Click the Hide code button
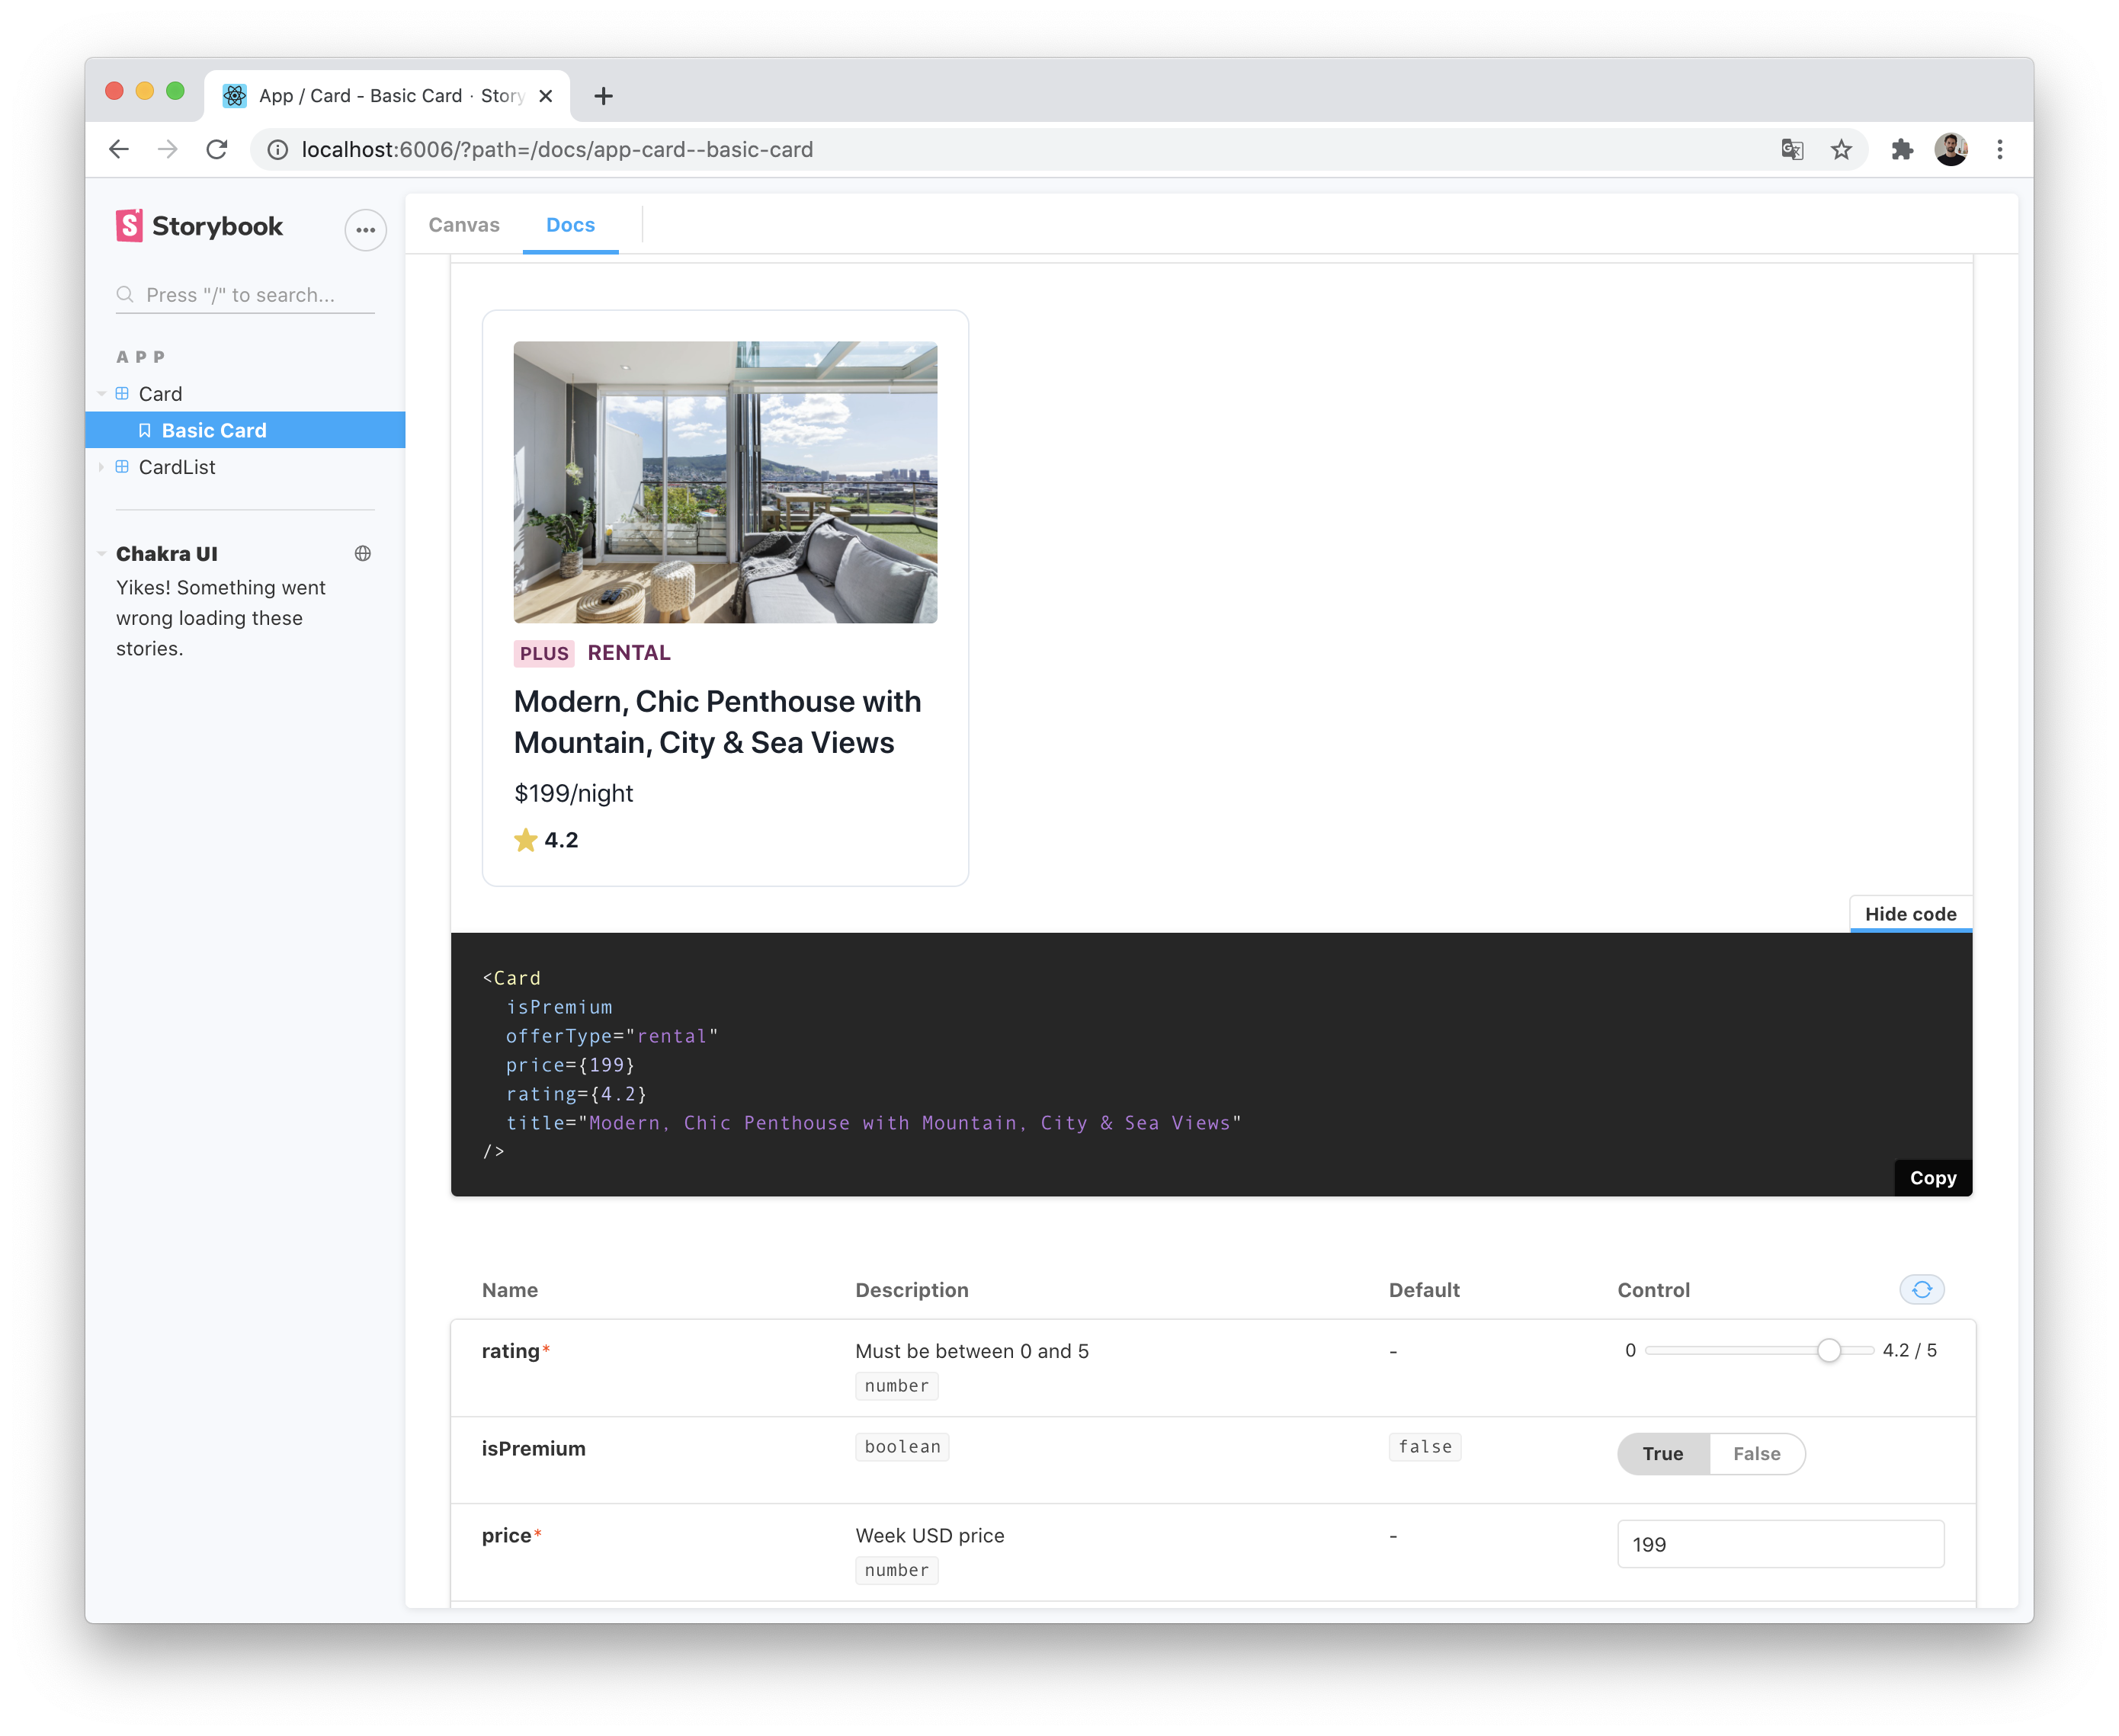 [1912, 913]
